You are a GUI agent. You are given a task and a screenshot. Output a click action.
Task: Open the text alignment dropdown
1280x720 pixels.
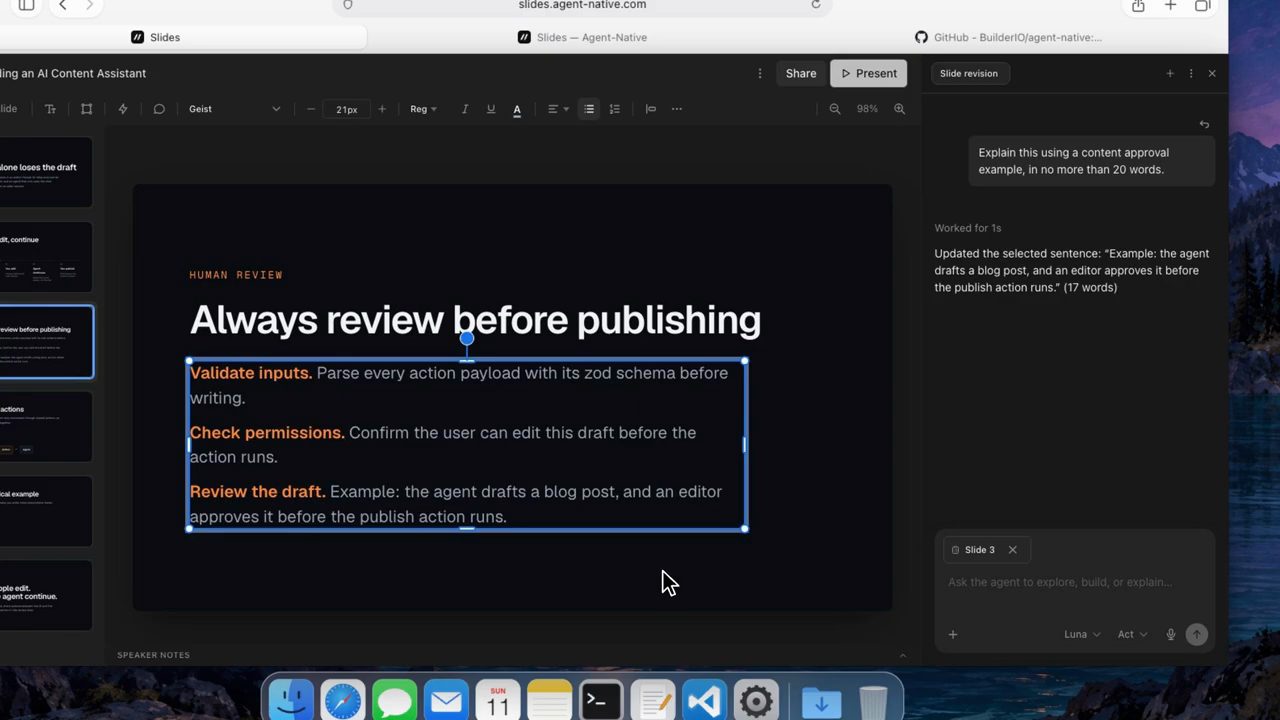coord(558,109)
